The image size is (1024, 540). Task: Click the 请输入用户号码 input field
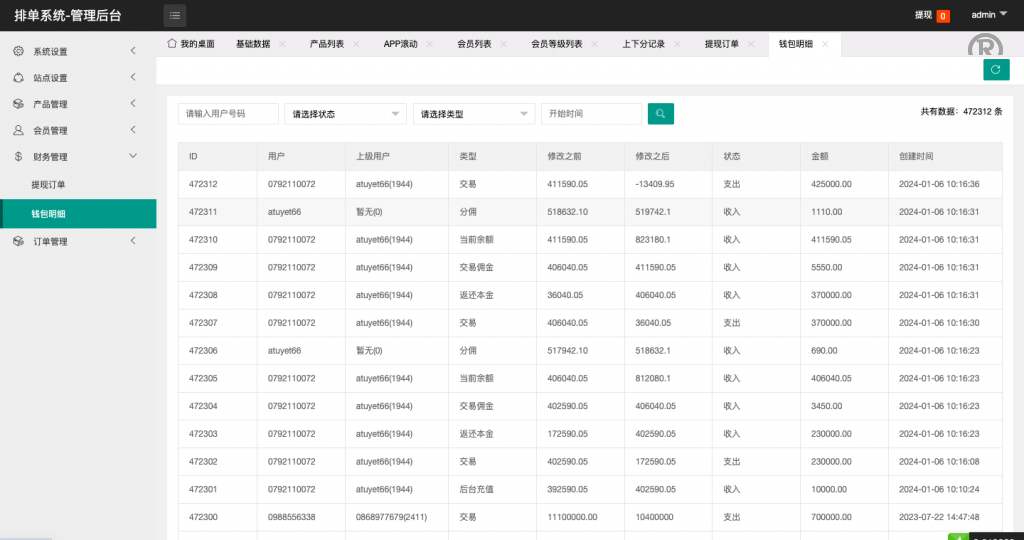pos(228,114)
